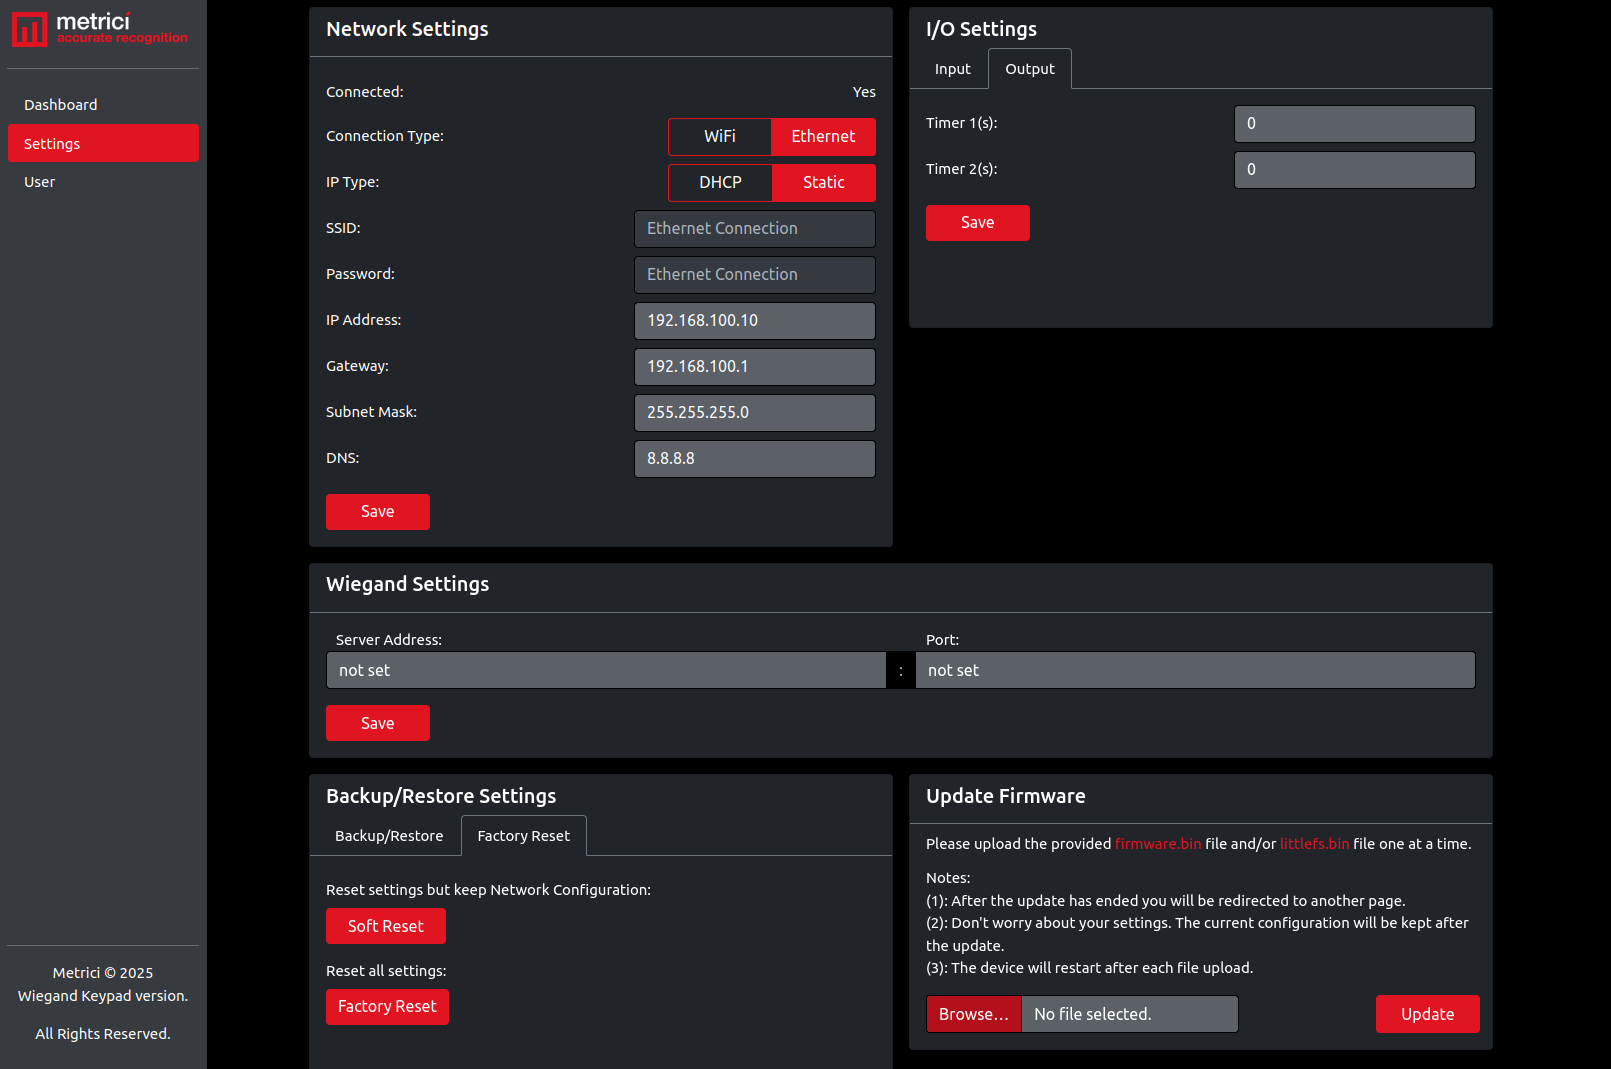
Task: Click the 'All Rights Reserved.' text
Action: click(x=103, y=1034)
